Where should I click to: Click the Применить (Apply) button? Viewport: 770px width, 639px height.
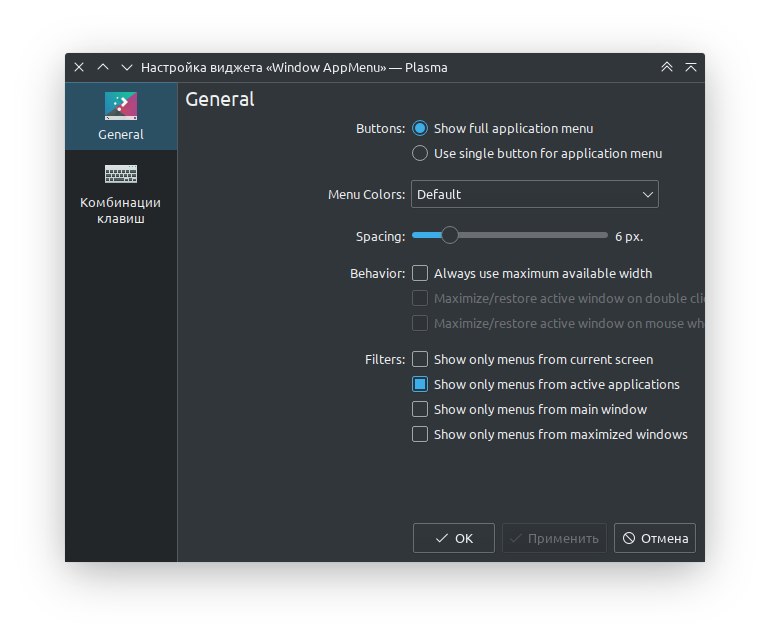click(554, 538)
